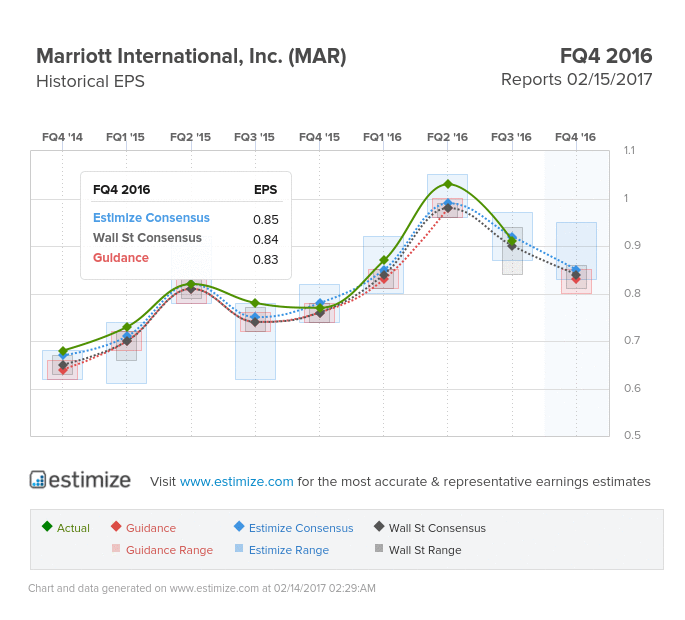This screenshot has height=620, width=685.
Task: Click the FQ4 '14 Actual green data point
Action: pyautogui.click(x=63, y=351)
